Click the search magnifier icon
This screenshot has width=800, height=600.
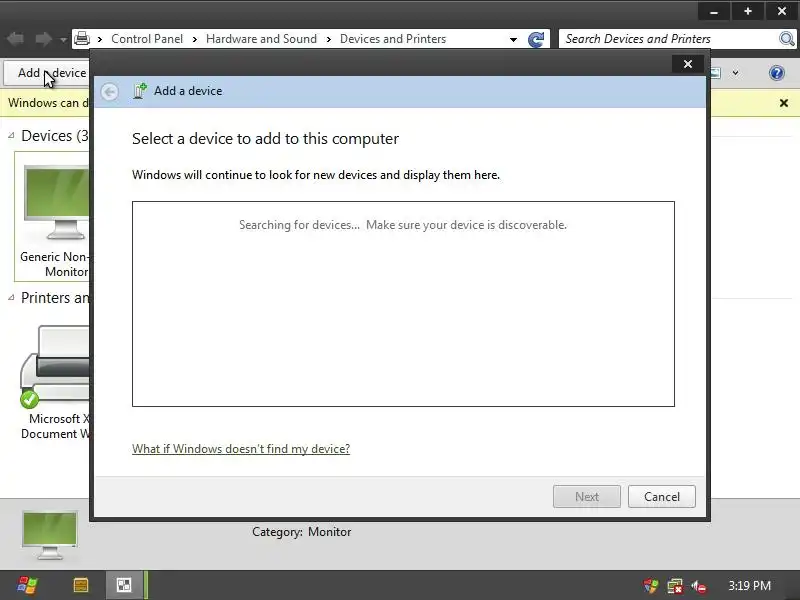[x=786, y=39]
